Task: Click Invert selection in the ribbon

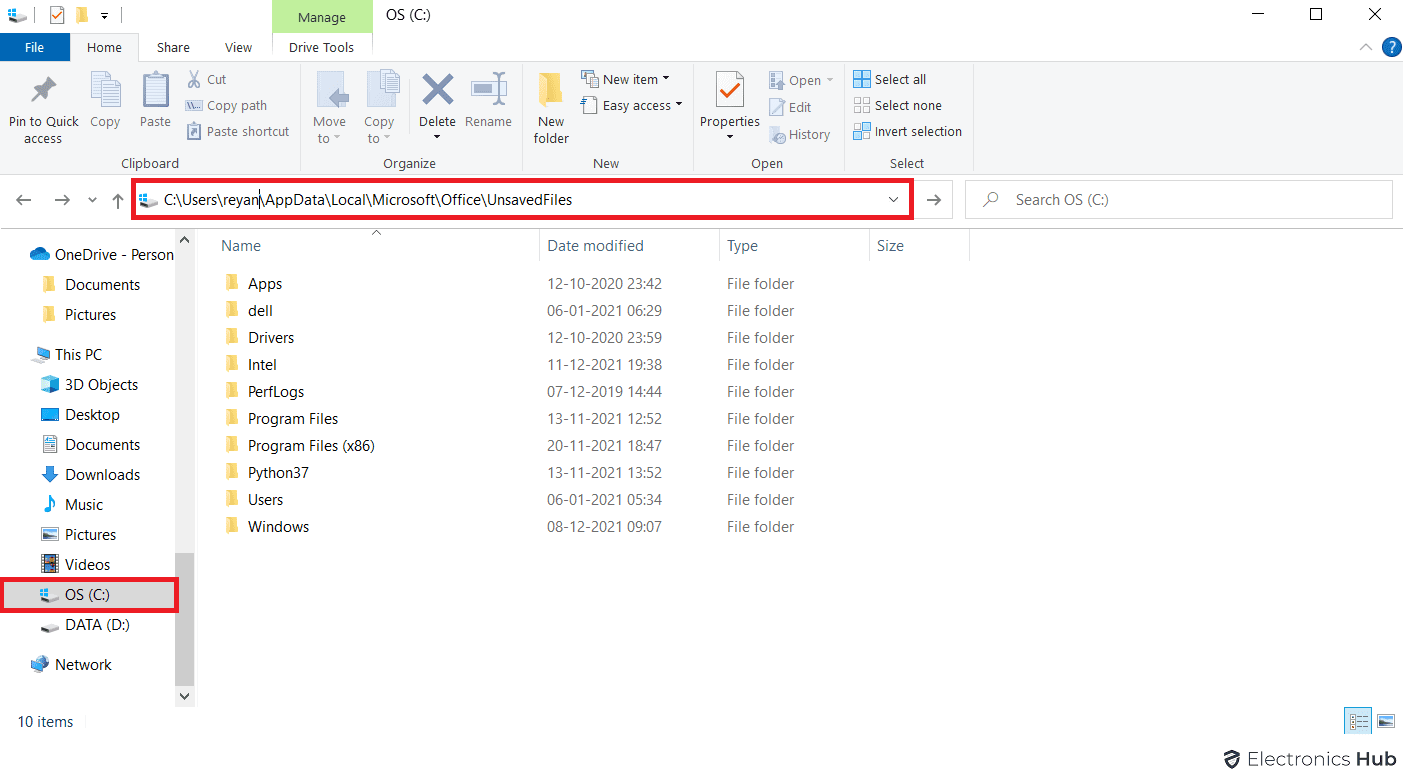Action: pos(907,131)
